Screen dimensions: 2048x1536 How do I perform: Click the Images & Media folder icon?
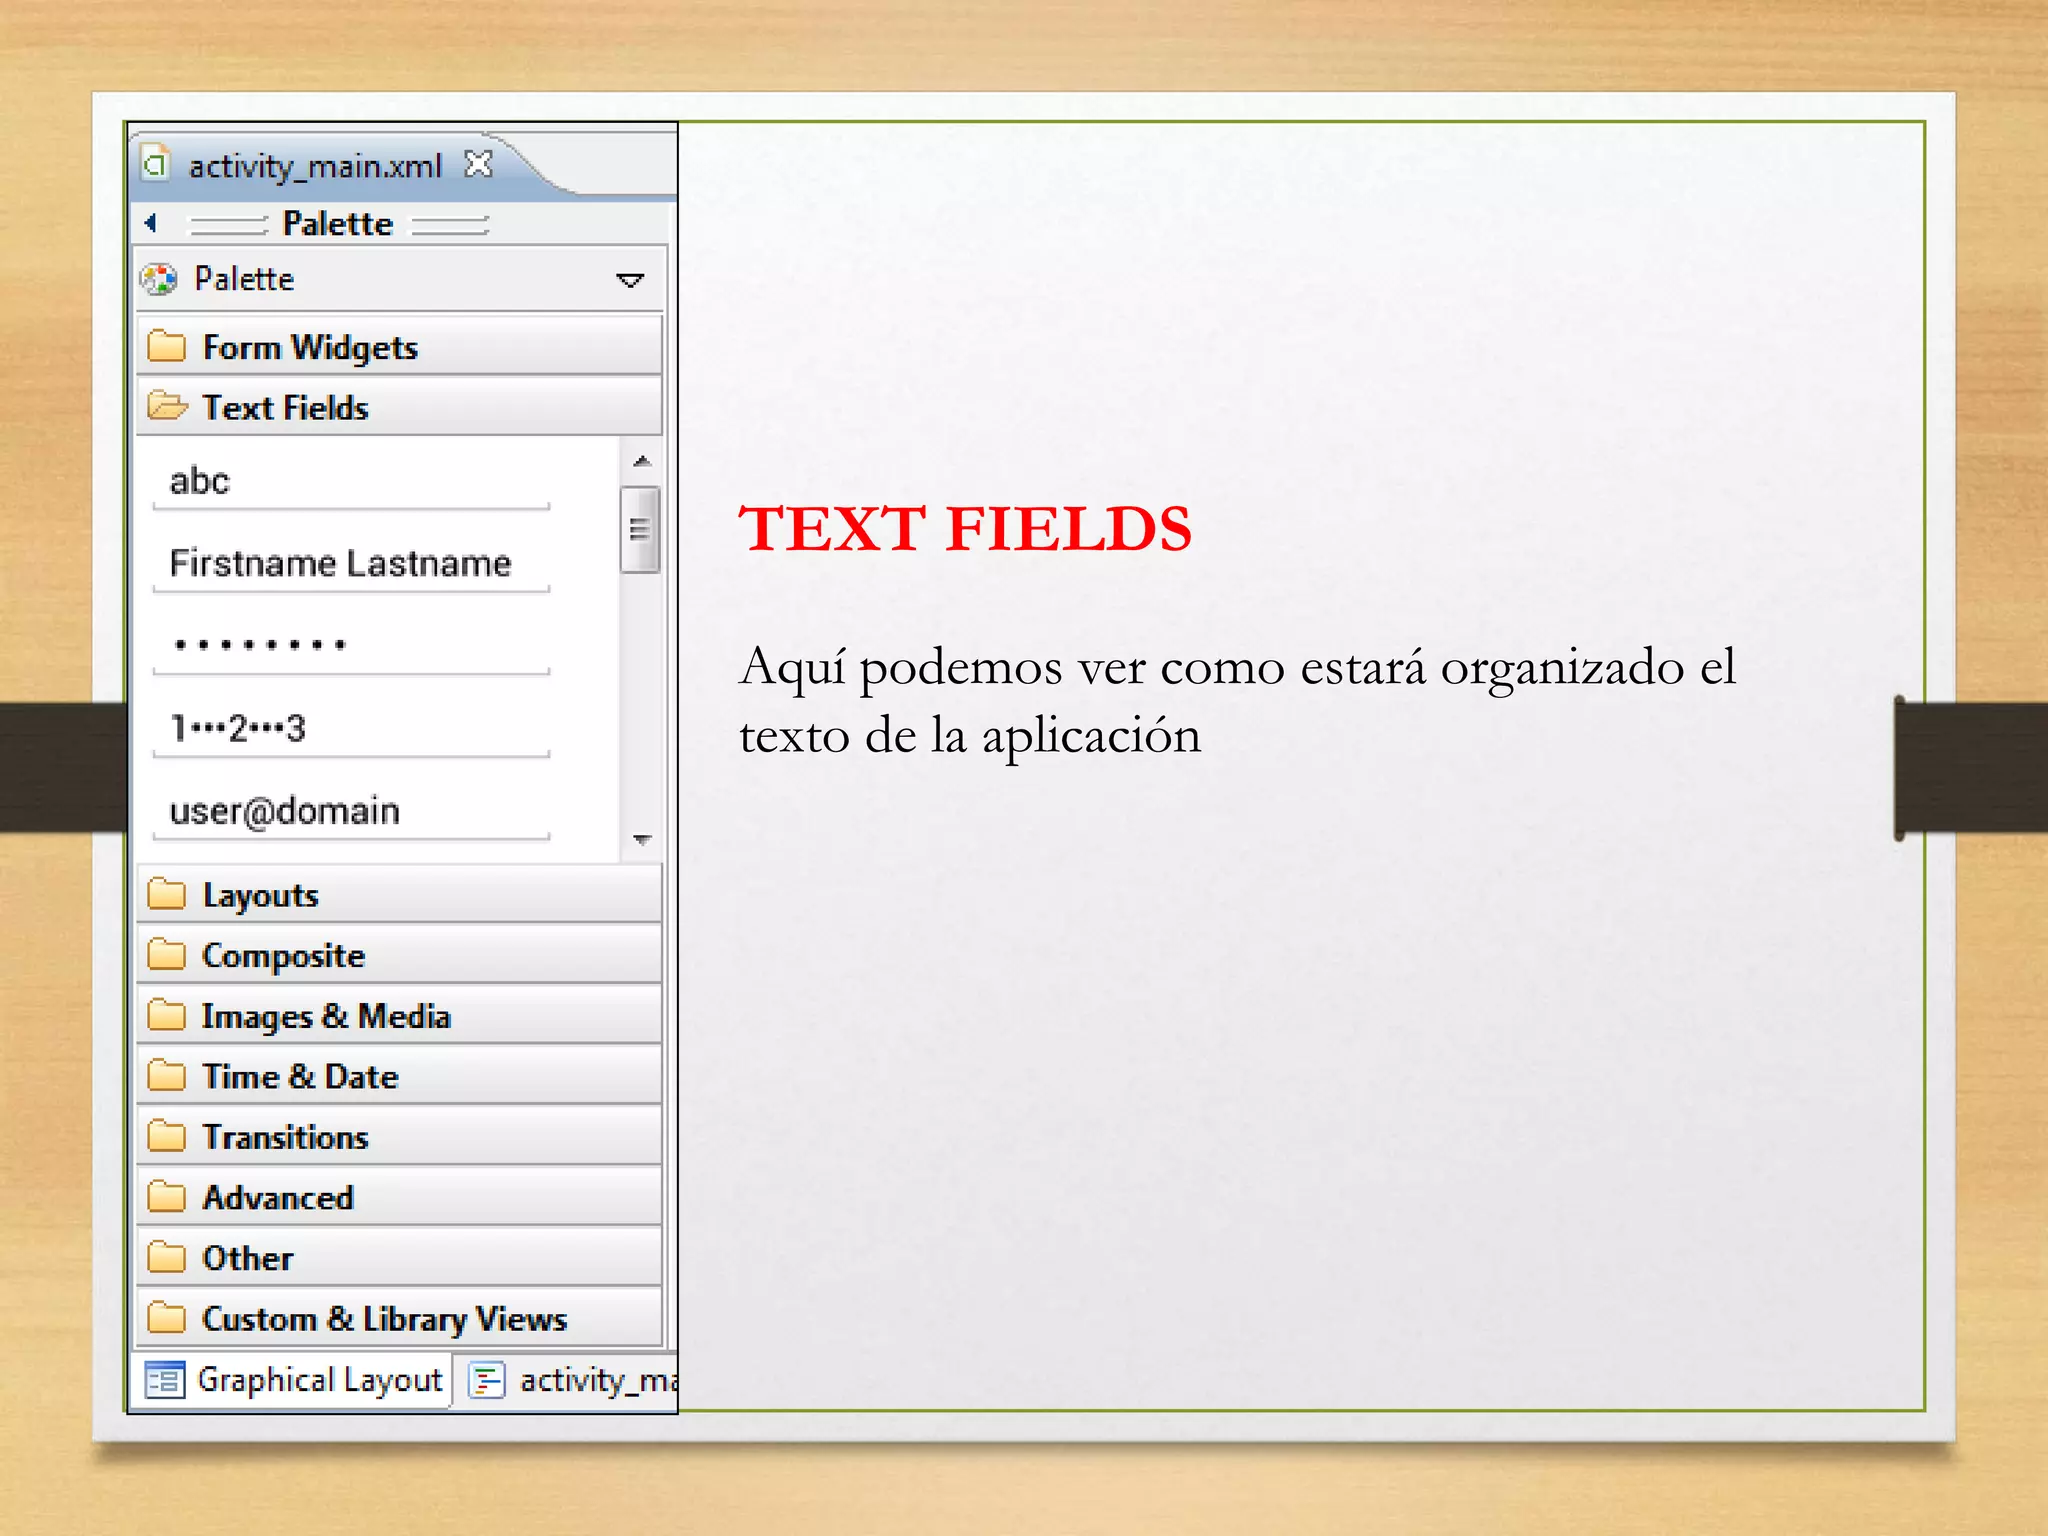point(166,1015)
